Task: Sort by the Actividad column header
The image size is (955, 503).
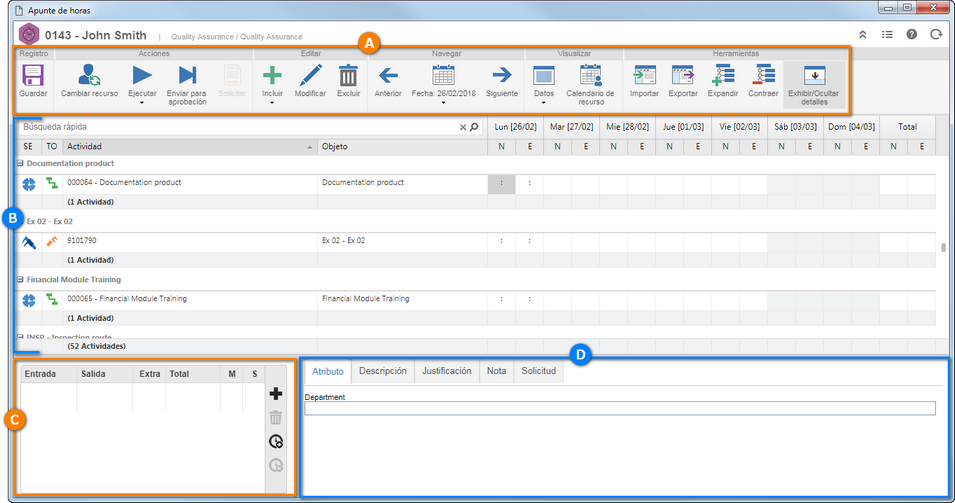Action: tap(190, 147)
